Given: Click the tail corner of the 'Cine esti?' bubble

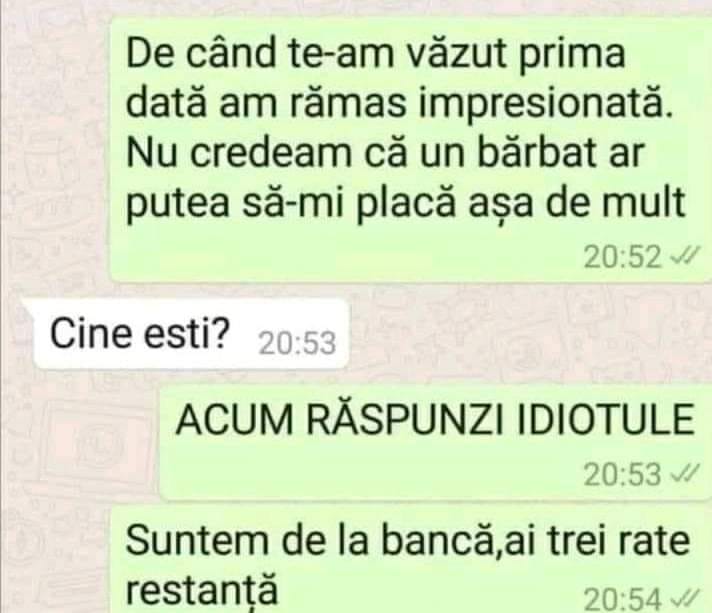Looking at the screenshot, I should pyautogui.click(x=28, y=310).
